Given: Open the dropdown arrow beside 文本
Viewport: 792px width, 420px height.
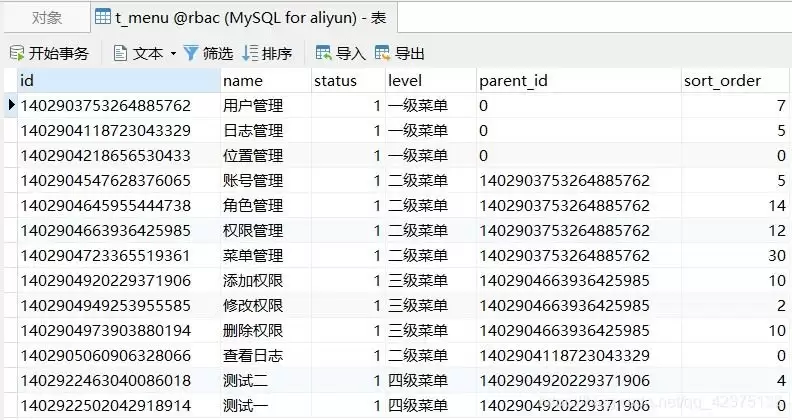Looking at the screenshot, I should [x=173, y=54].
